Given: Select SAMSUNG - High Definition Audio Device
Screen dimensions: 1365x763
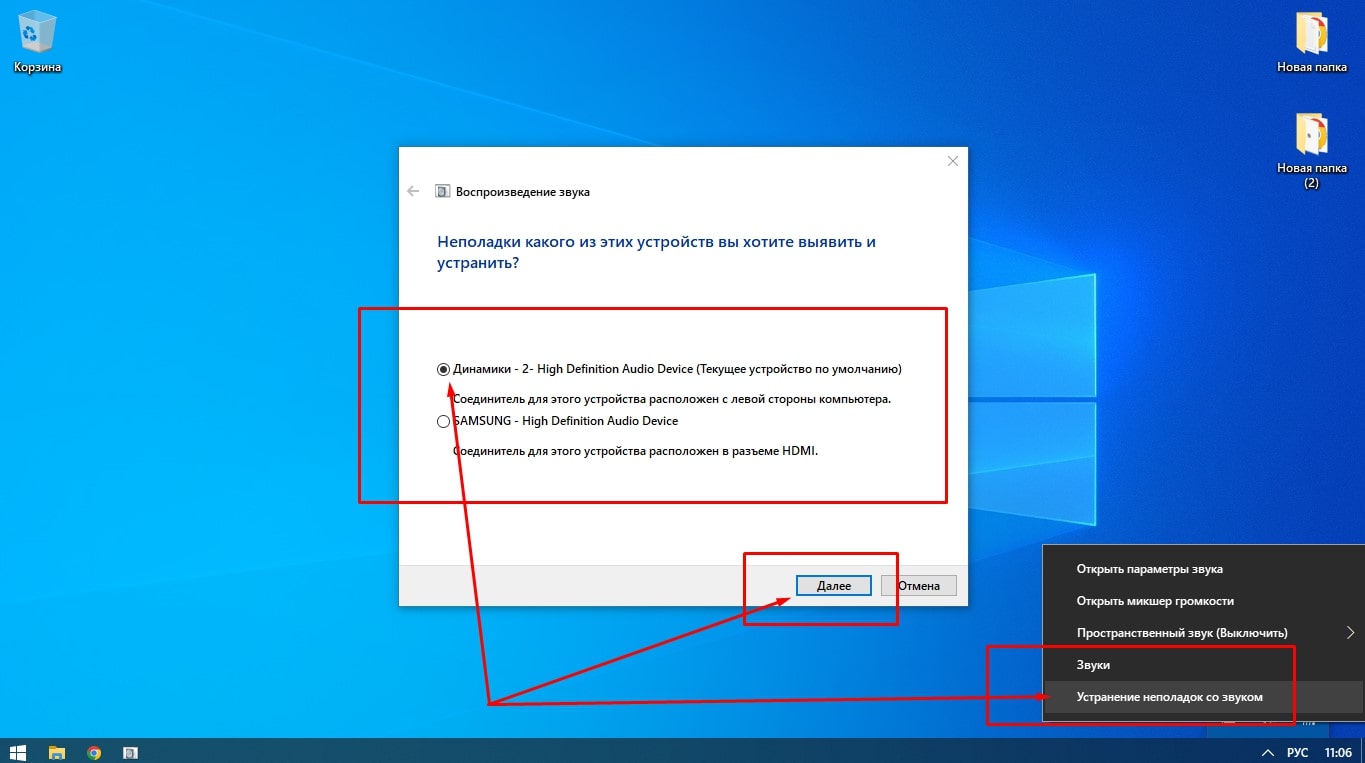Looking at the screenshot, I should 558,421.
